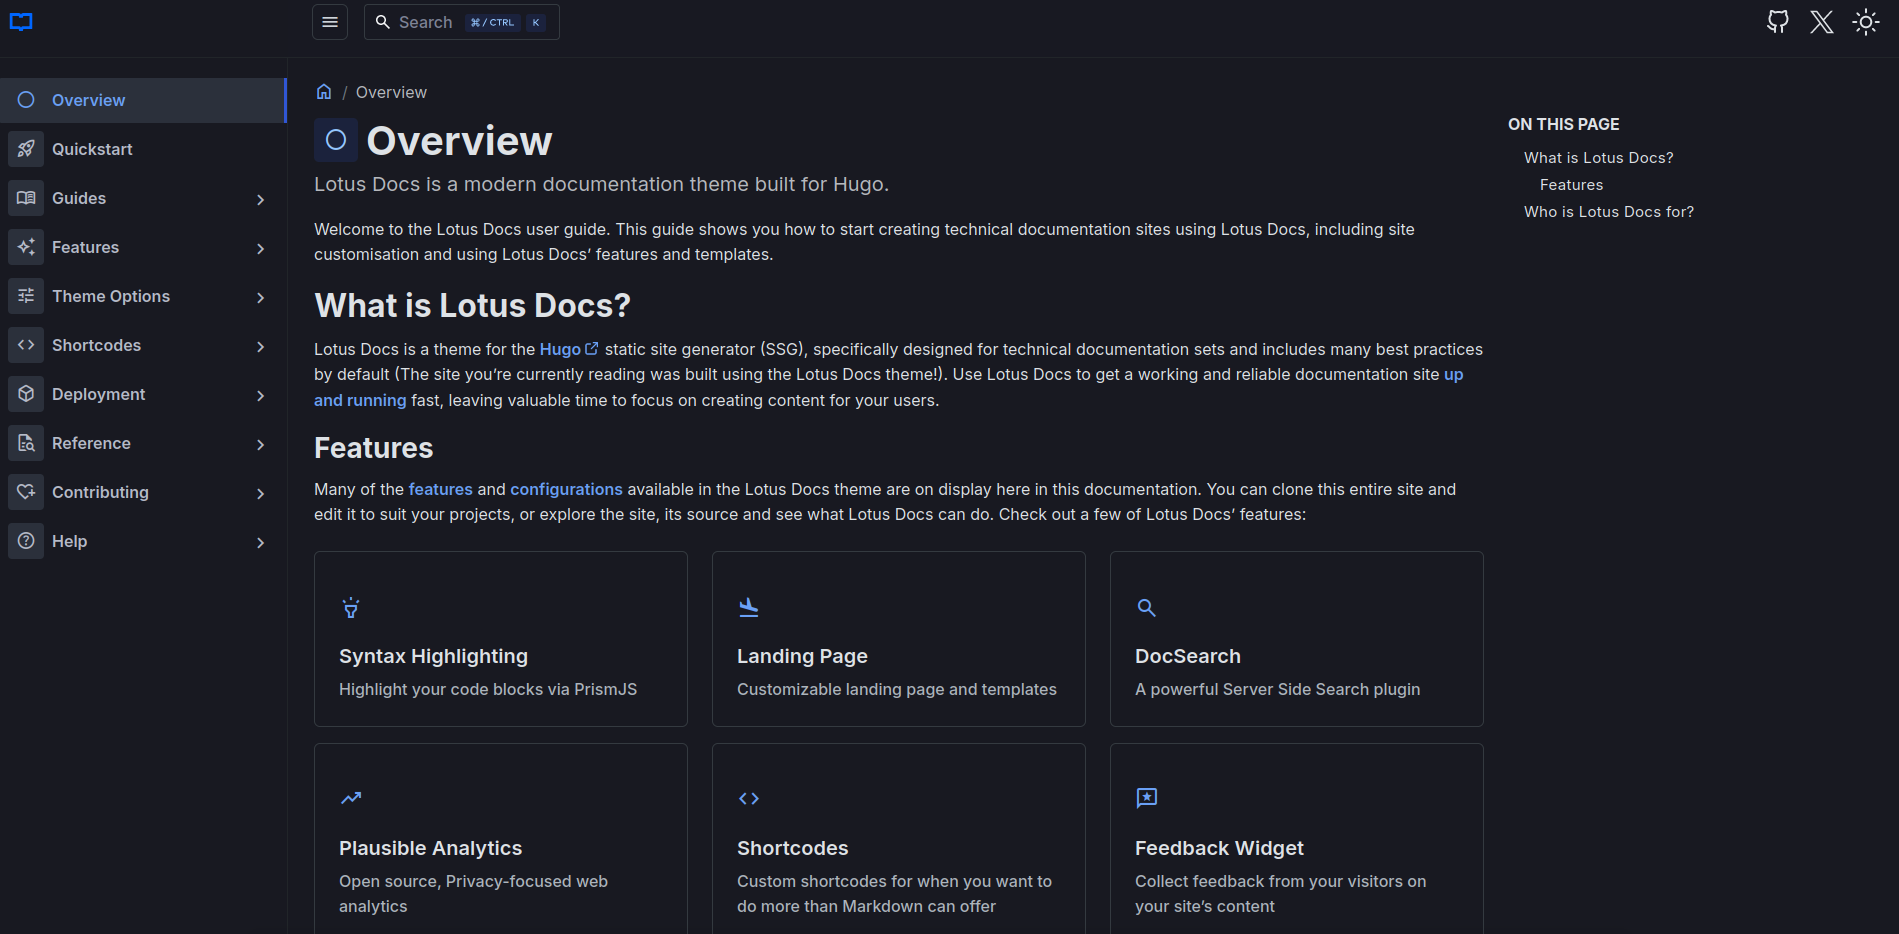Open the GitHub repository icon
The height and width of the screenshot is (934, 1899).
click(1777, 22)
